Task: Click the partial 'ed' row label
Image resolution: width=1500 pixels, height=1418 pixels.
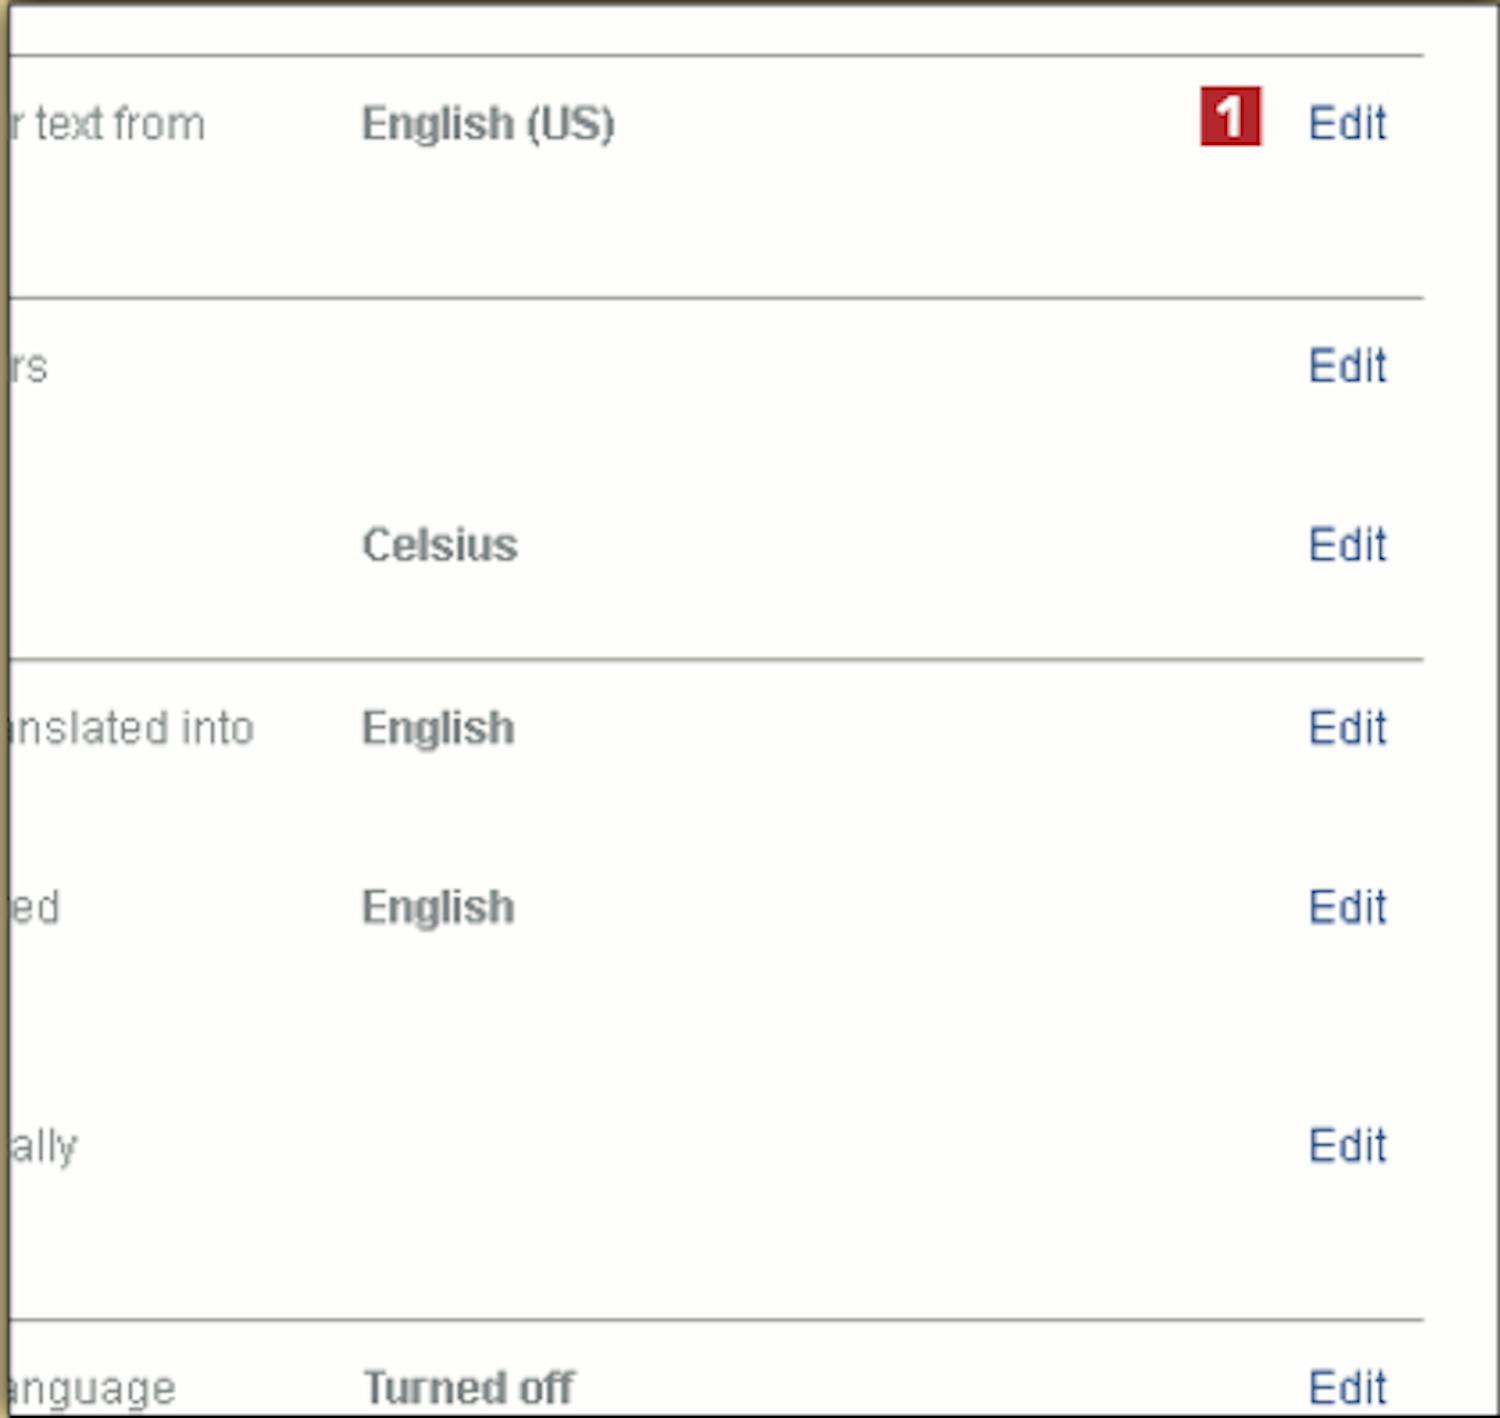Action: tap(36, 907)
